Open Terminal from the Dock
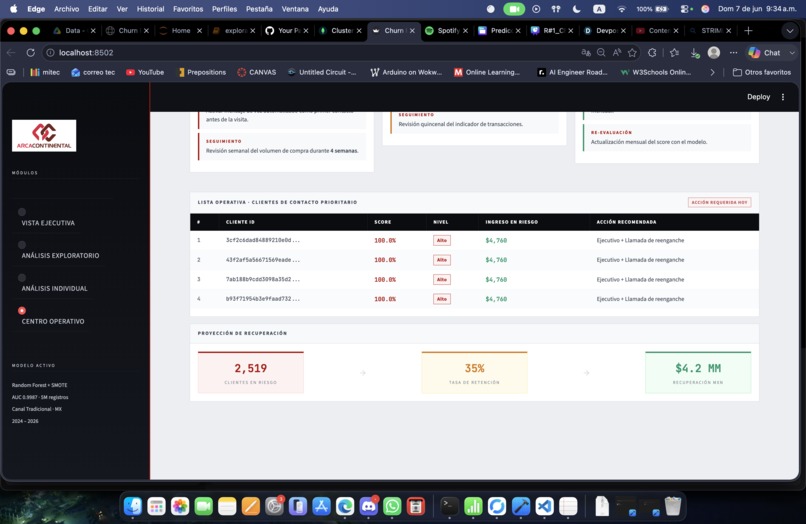The width and height of the screenshot is (806, 524). point(449,507)
